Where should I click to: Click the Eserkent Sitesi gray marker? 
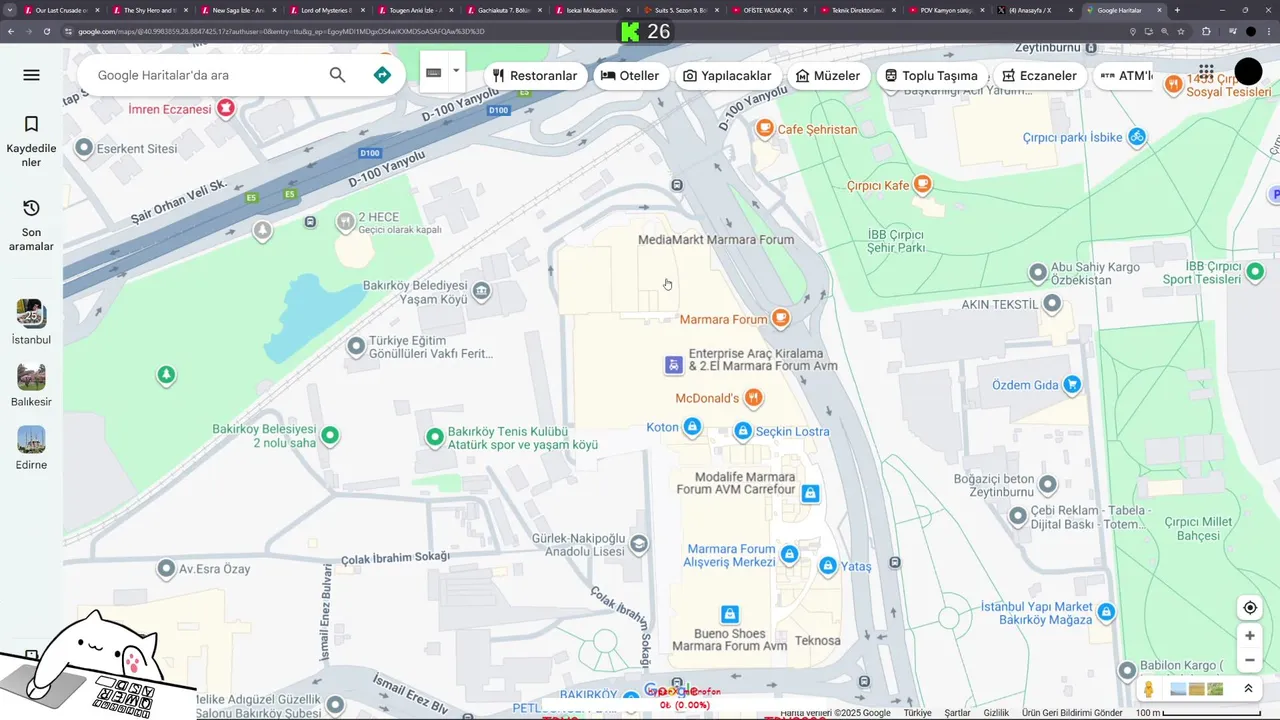(x=84, y=148)
